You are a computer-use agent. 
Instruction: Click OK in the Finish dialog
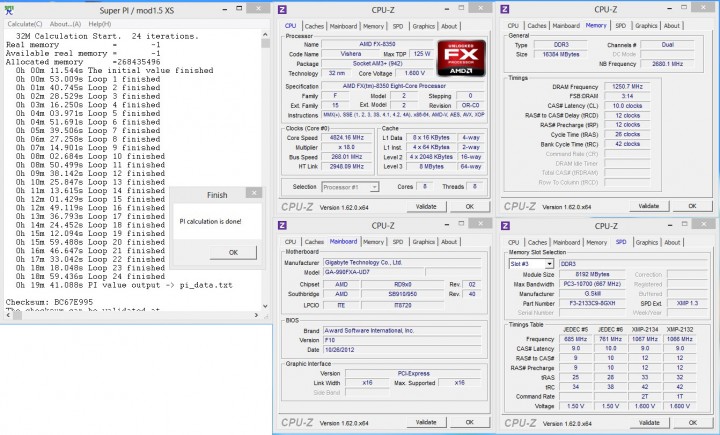(233, 252)
